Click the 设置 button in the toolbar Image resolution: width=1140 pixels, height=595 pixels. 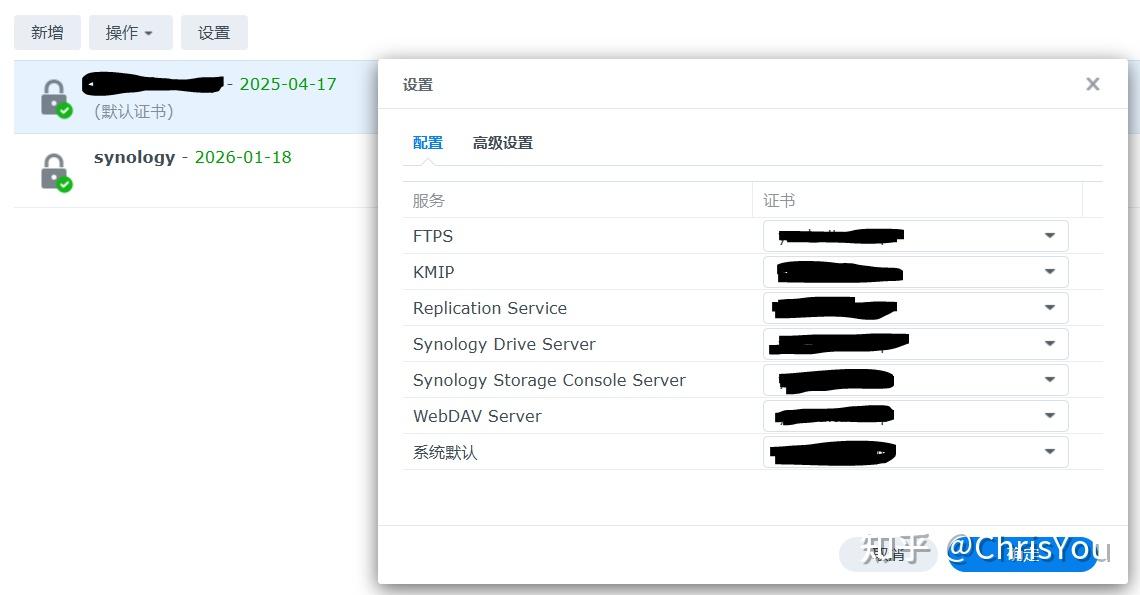click(214, 32)
